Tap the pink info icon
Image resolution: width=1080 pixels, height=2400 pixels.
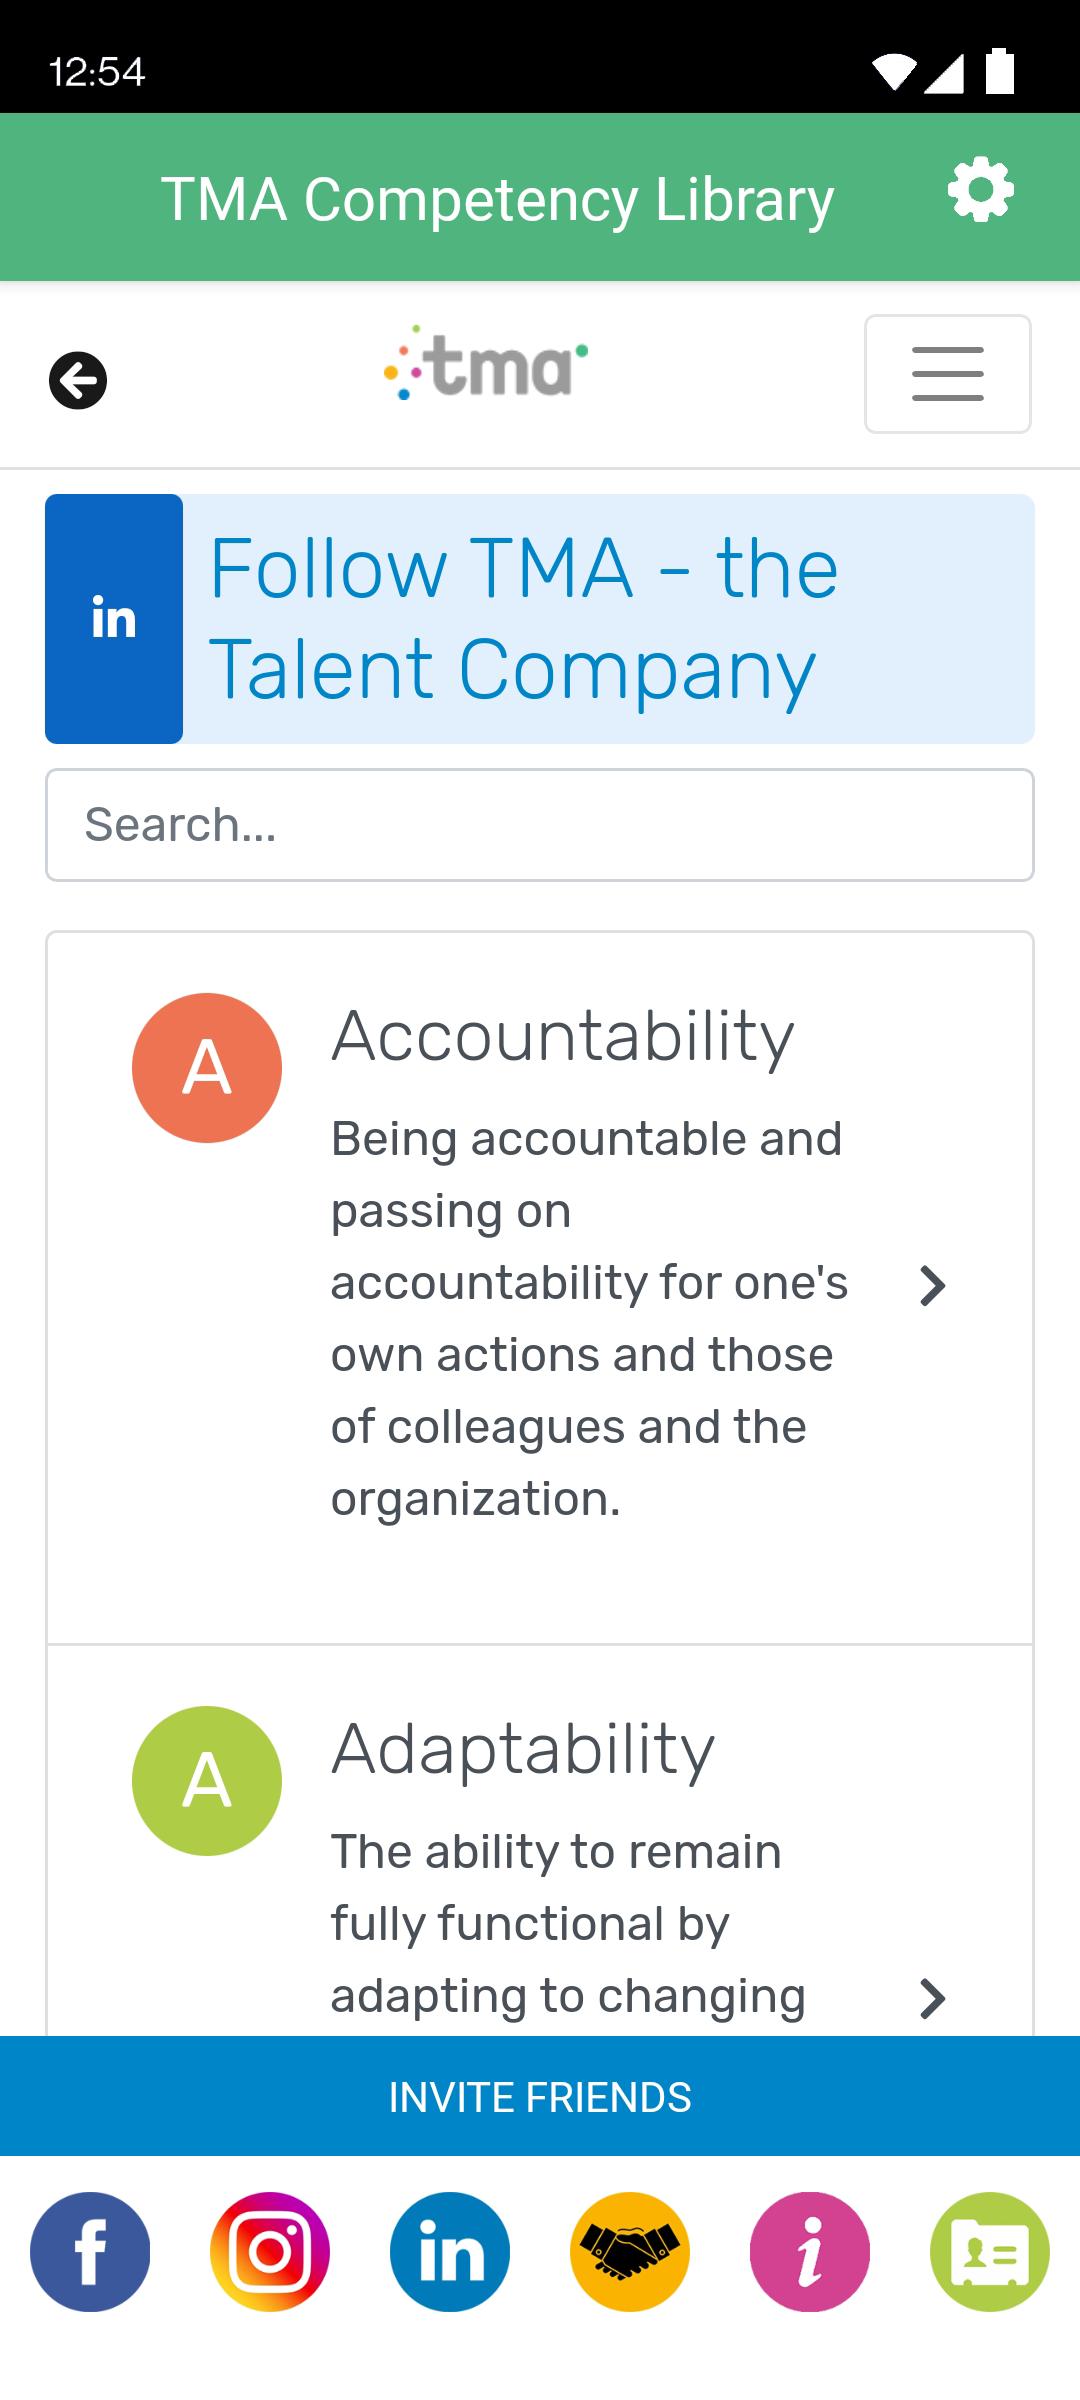click(x=810, y=2252)
